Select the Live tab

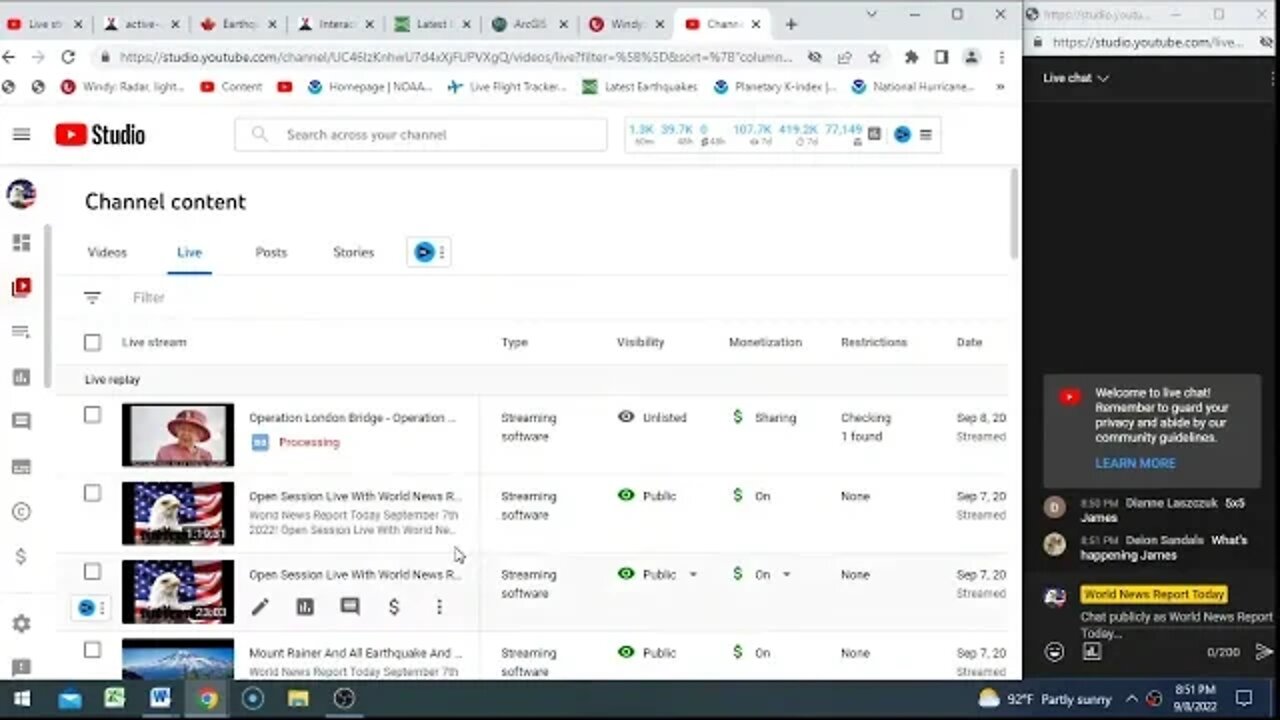[x=189, y=252]
